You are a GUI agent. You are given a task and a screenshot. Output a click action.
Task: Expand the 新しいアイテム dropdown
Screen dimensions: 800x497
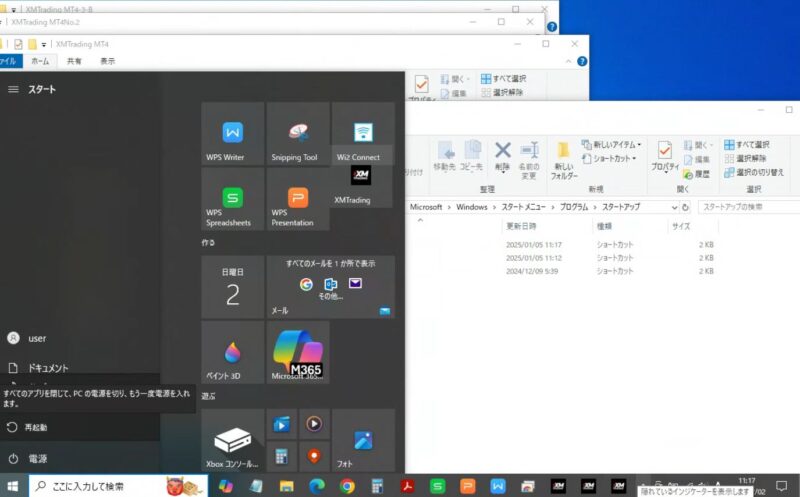pos(611,145)
